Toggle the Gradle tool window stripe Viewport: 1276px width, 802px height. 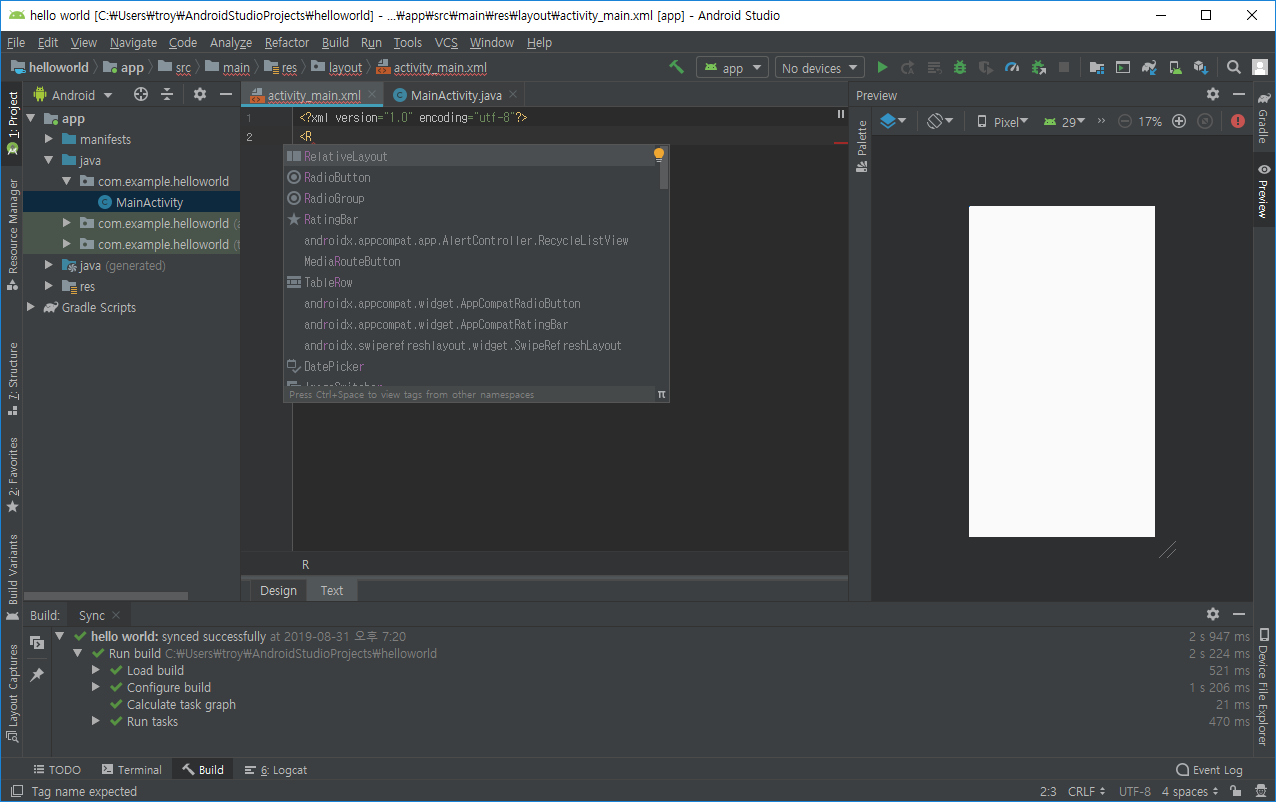click(x=1264, y=118)
